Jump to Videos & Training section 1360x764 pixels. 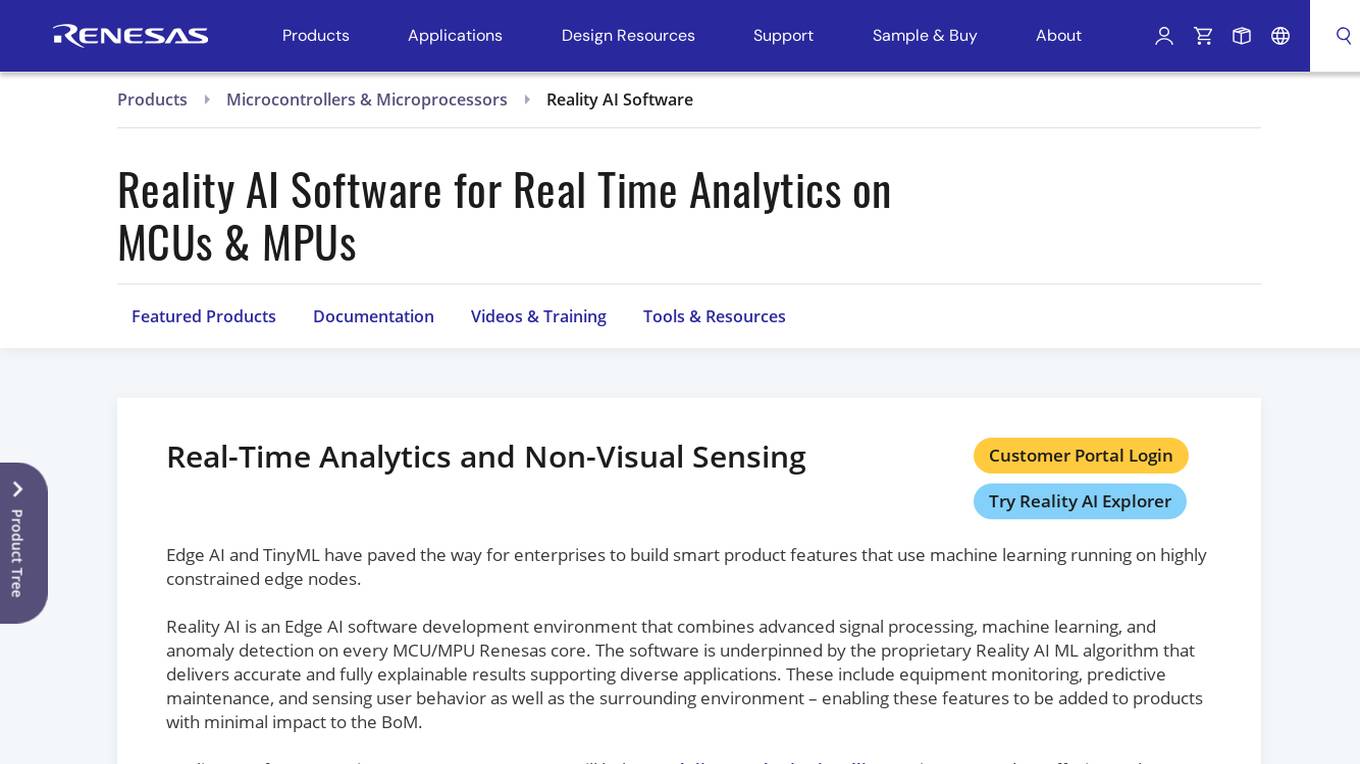coord(538,316)
